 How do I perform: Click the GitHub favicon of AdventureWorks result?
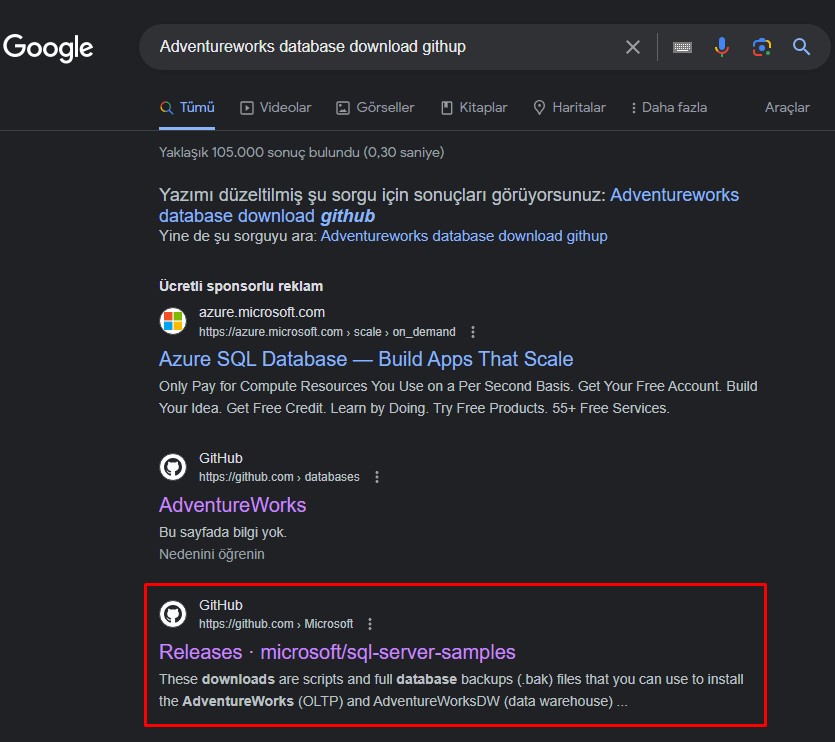point(173,467)
